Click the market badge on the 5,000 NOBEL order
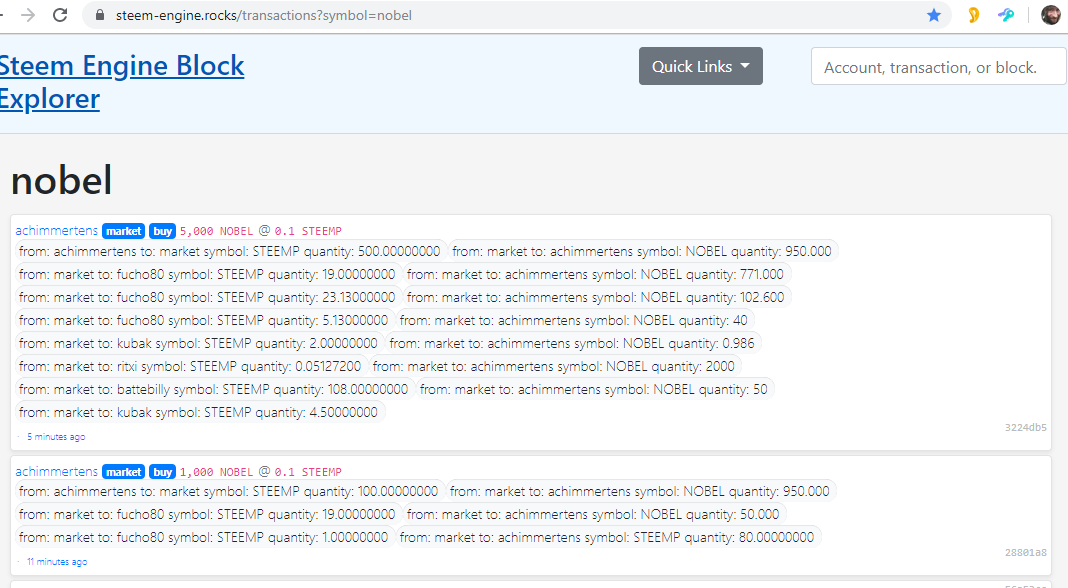This screenshot has width=1068, height=588. point(124,231)
